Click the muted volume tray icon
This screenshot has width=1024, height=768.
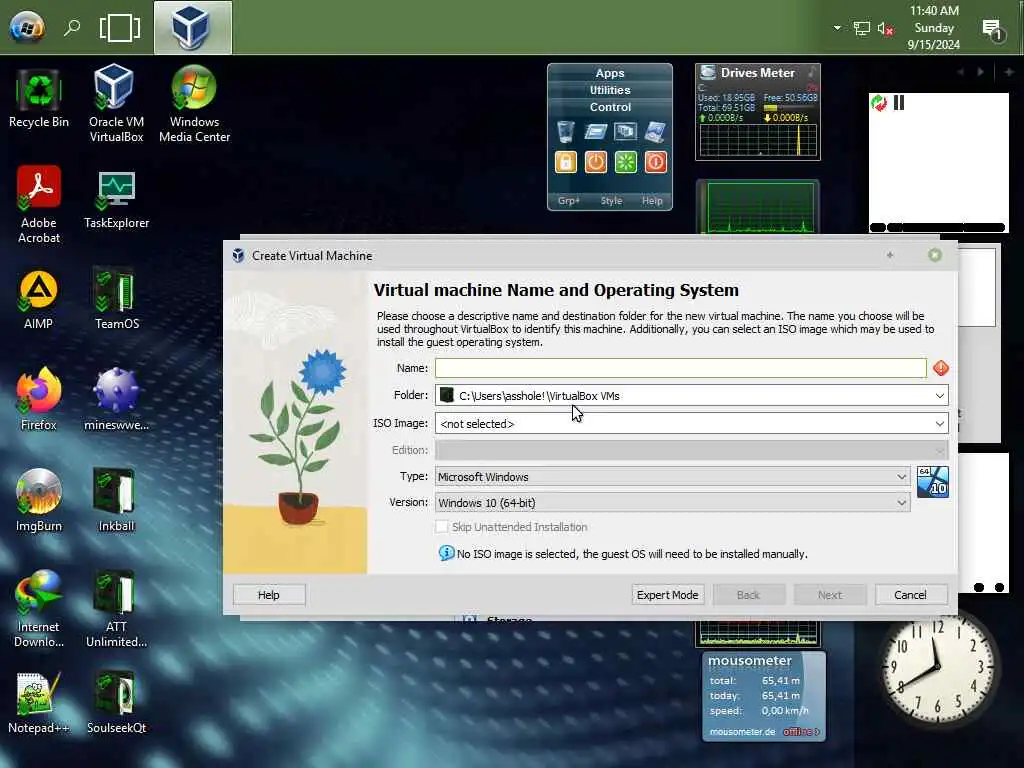(x=885, y=28)
